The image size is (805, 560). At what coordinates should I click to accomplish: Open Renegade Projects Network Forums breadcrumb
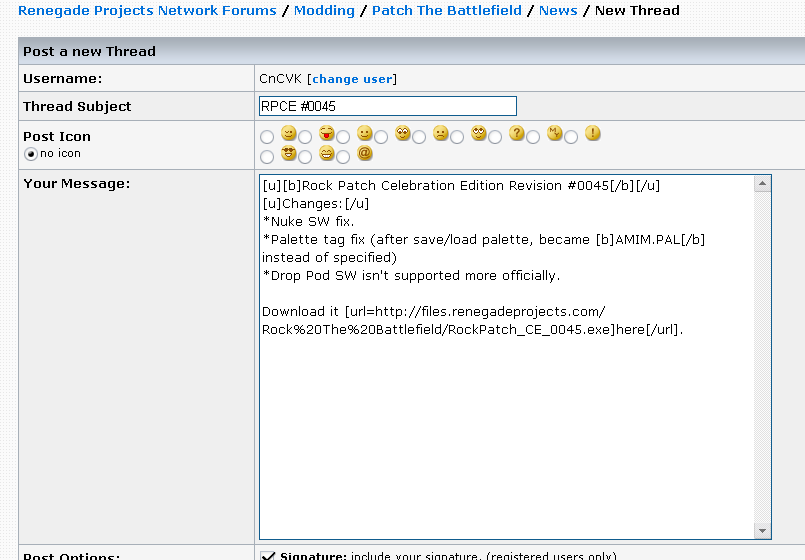point(147,11)
